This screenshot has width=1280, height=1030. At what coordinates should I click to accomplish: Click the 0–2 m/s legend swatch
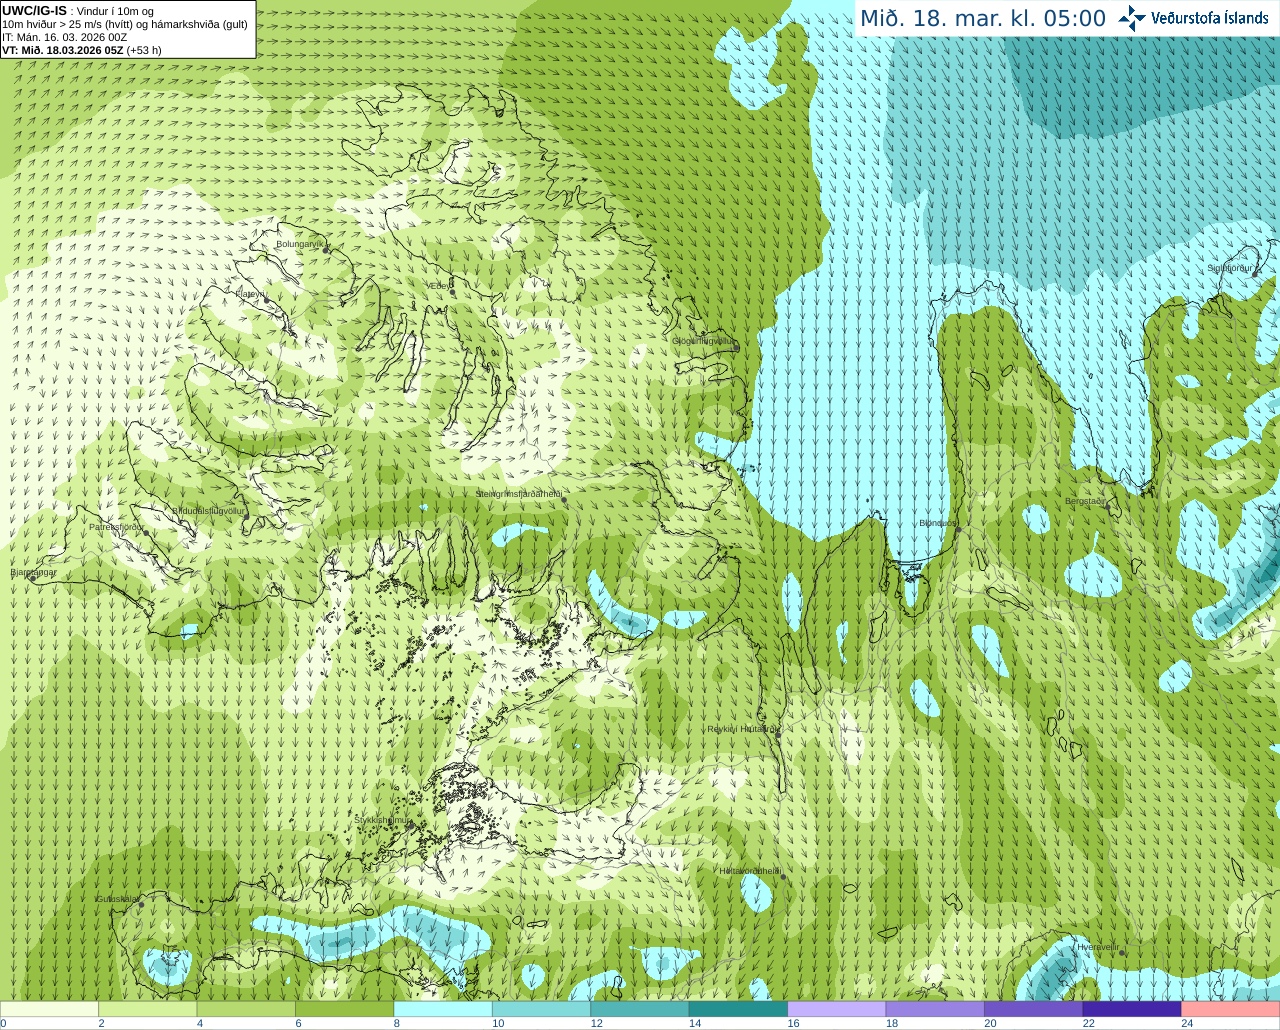tap(50, 1009)
